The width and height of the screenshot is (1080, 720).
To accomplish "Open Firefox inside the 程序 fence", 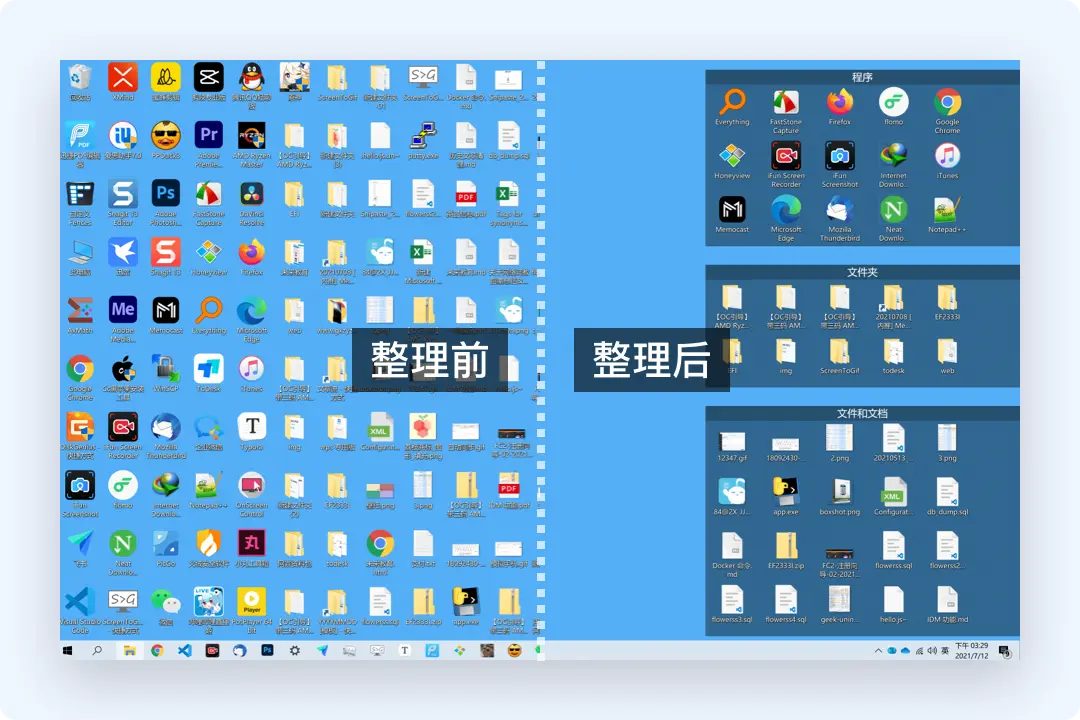I will 839,102.
